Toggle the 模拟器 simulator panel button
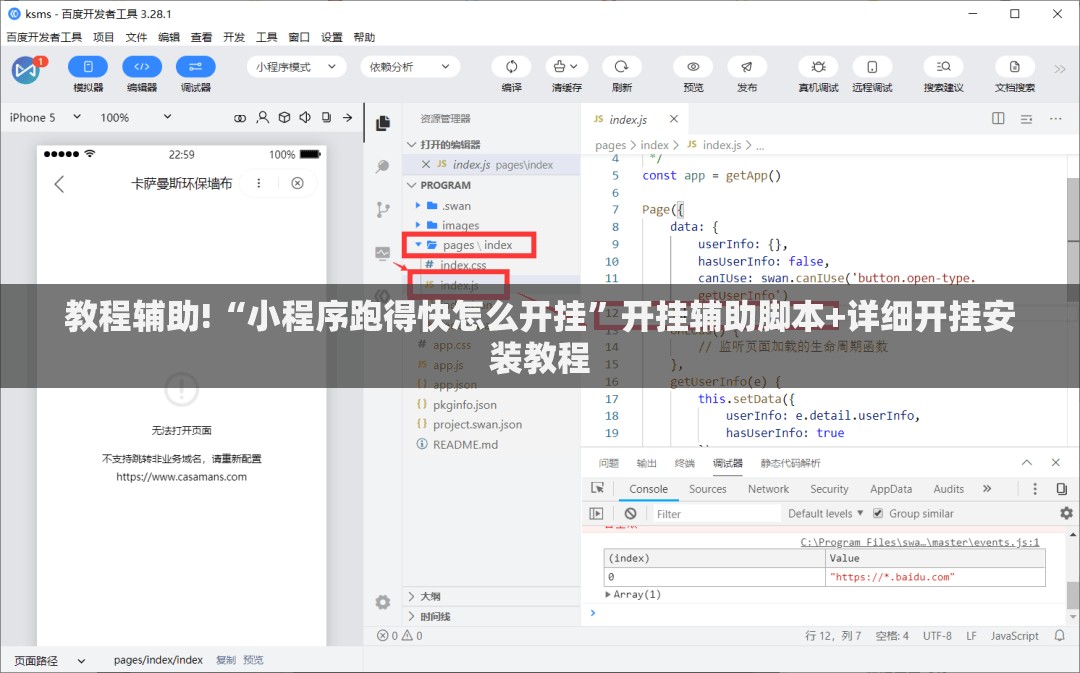This screenshot has height=673, width=1080. (87, 67)
